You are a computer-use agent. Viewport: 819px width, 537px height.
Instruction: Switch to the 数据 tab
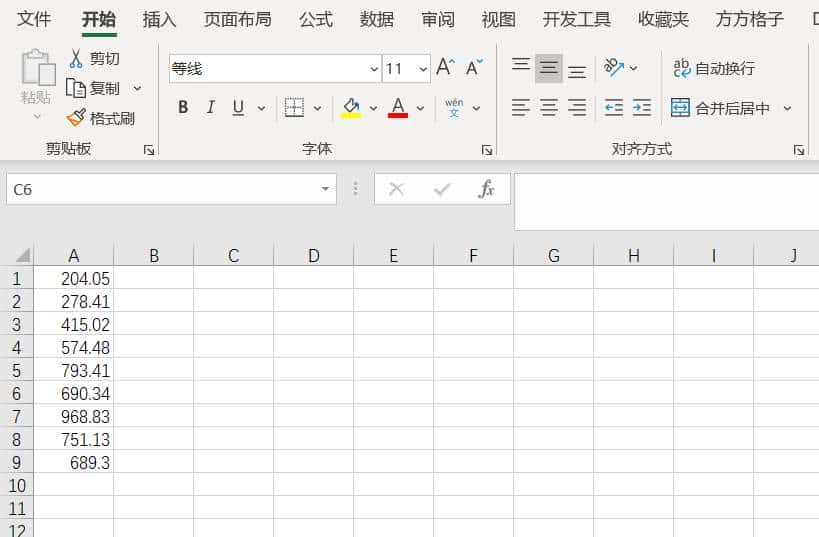[x=377, y=19]
